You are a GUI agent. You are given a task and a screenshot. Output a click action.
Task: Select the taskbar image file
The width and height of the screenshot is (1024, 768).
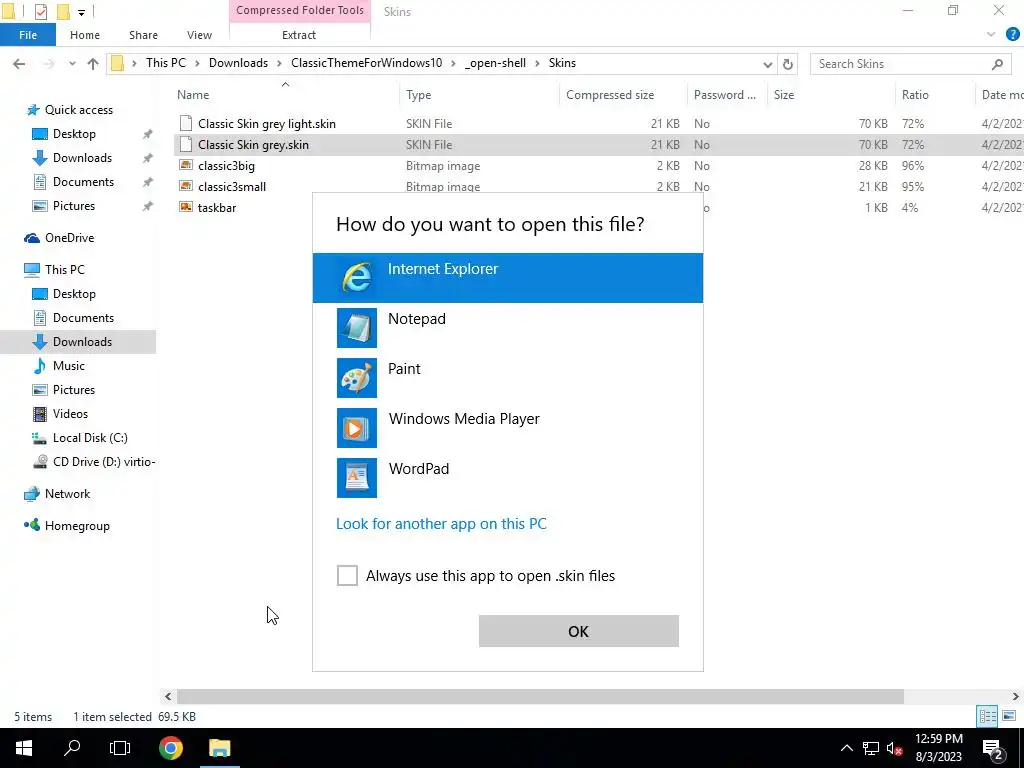tap(217, 207)
